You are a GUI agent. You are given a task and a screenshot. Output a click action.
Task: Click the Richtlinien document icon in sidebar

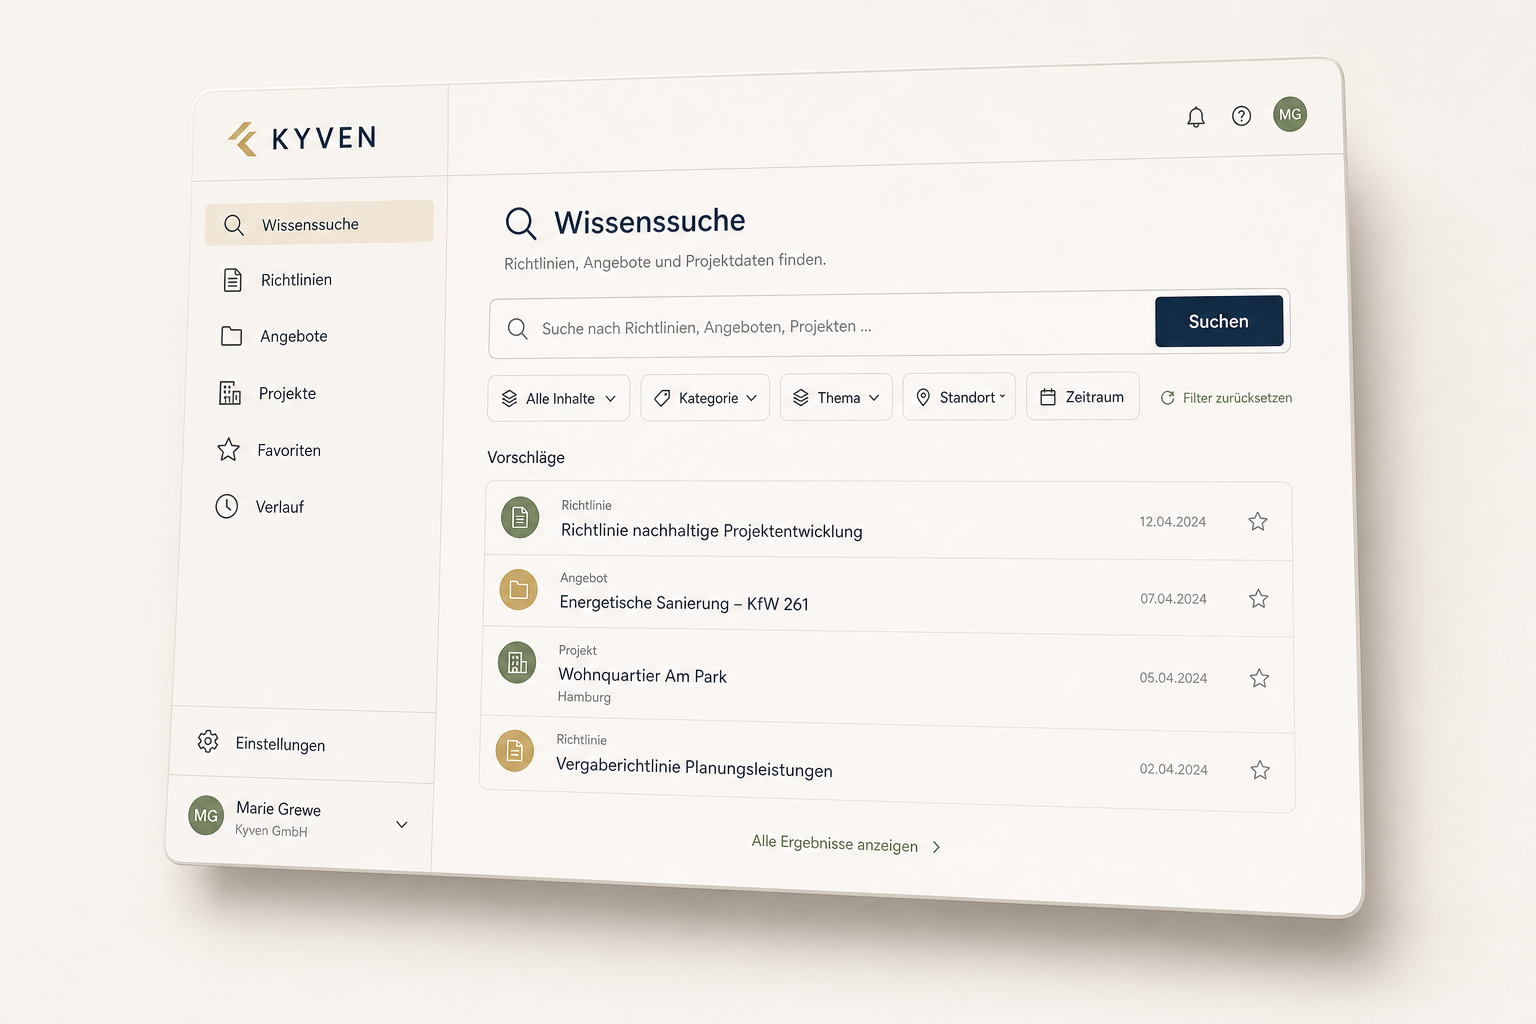232,280
